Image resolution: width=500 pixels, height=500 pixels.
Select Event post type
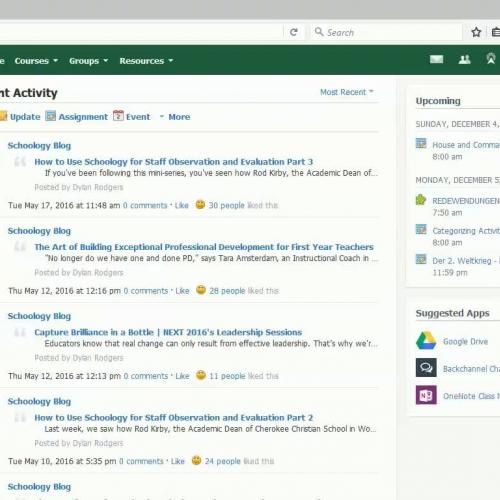coord(138,117)
